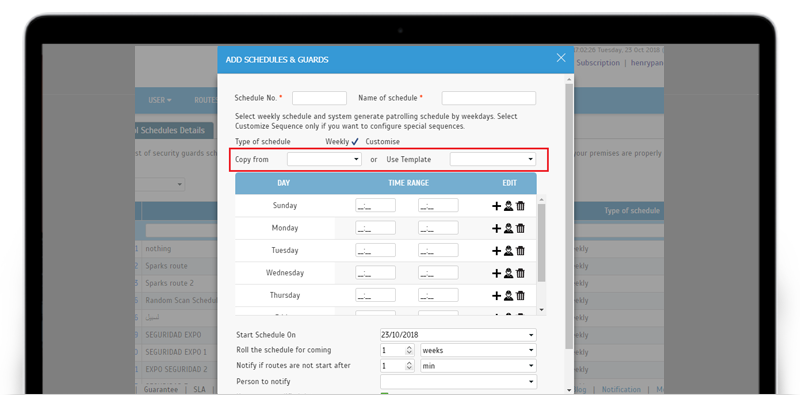Click the 'nothing' schedule row in the background
The image size is (800, 395).
click(158, 249)
